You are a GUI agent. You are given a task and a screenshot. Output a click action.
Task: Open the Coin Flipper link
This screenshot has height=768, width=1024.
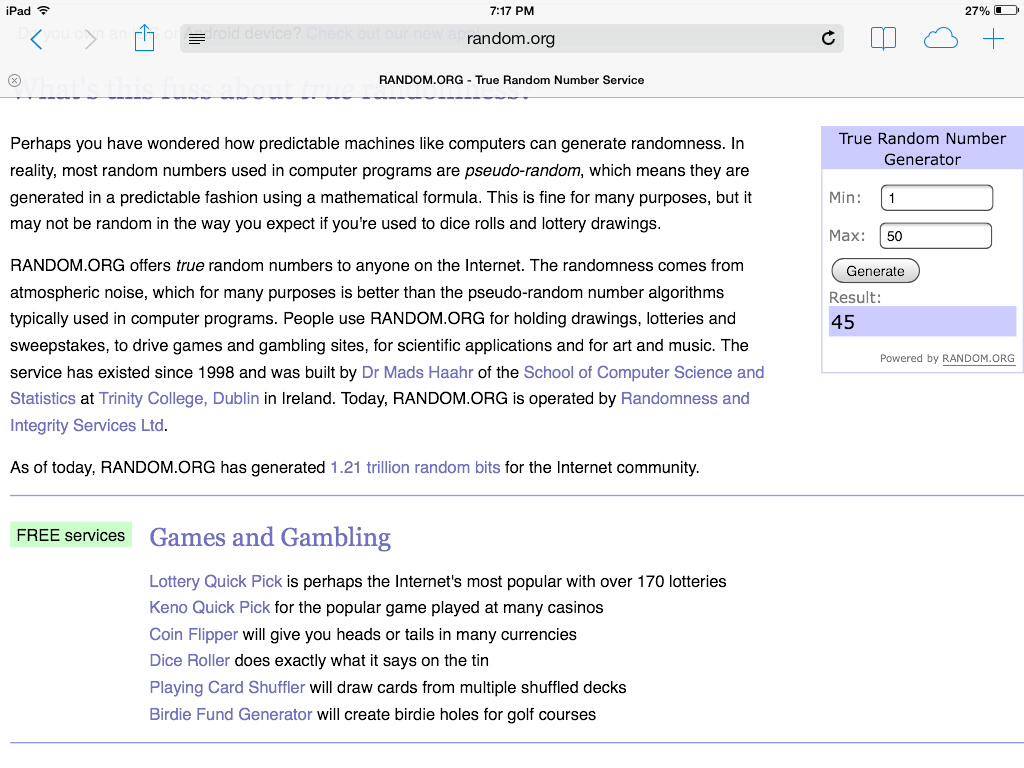(193, 634)
